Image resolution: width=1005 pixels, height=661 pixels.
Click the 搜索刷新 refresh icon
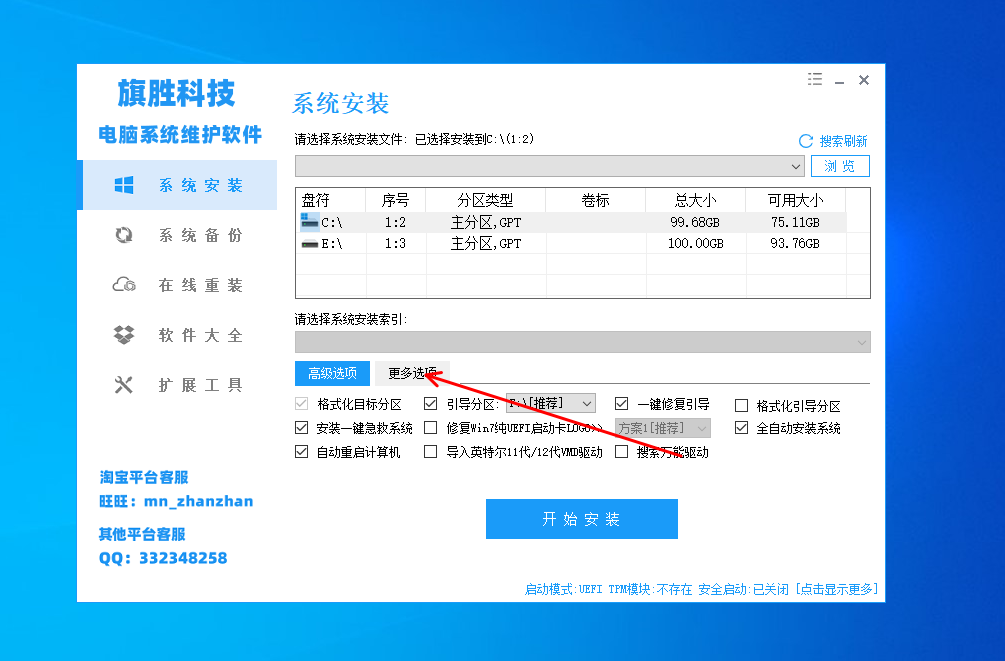[807, 141]
